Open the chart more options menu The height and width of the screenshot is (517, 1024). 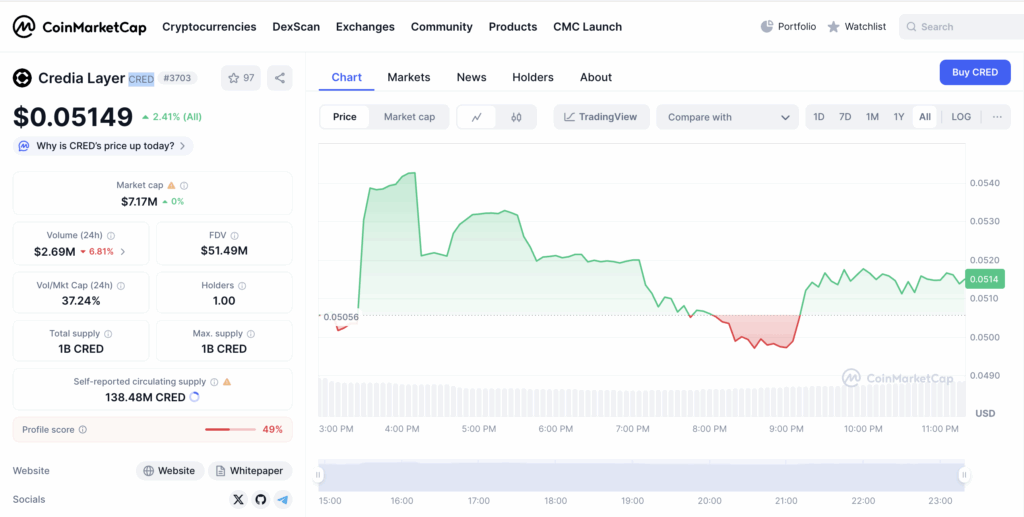coord(997,117)
